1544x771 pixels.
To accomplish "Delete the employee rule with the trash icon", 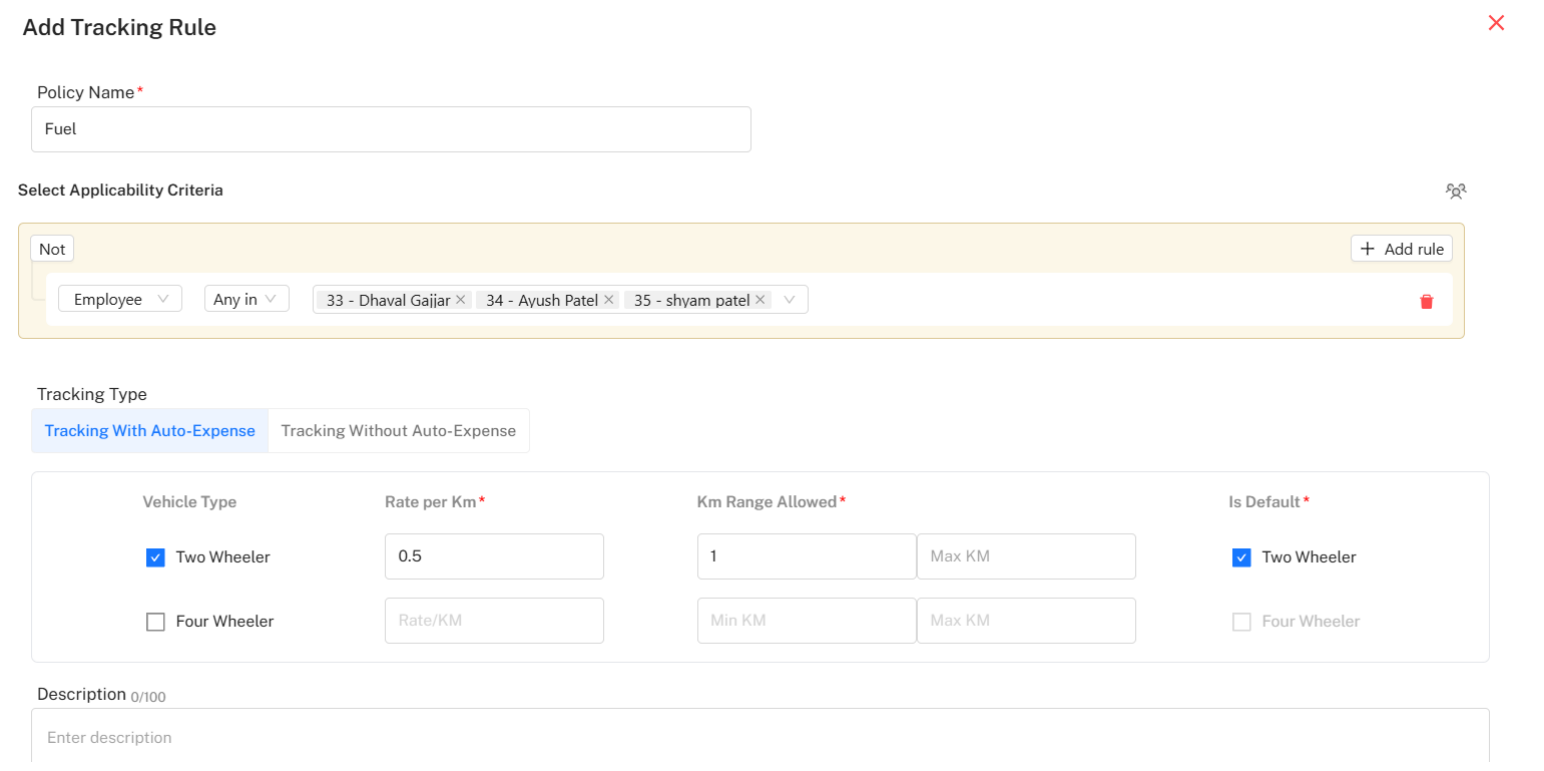I will pyautogui.click(x=1427, y=301).
